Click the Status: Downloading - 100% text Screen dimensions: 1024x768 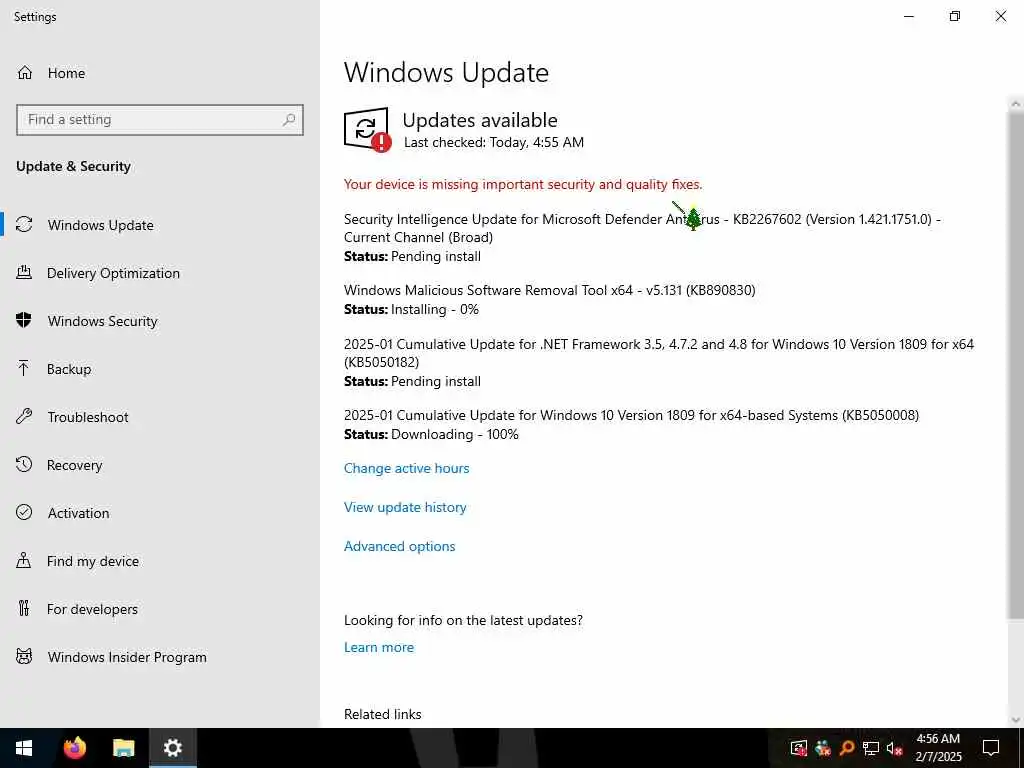[431, 434]
